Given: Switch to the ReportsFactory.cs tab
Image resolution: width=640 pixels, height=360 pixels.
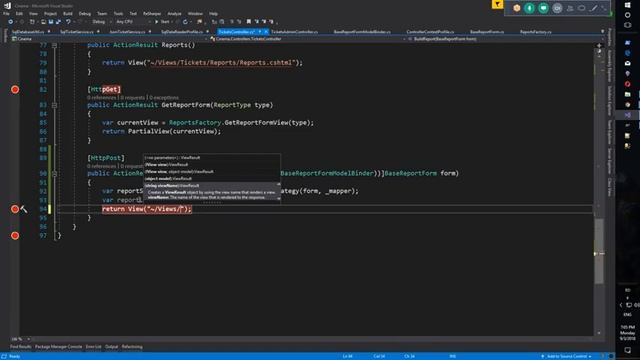Looking at the screenshot, I should coord(536,32).
